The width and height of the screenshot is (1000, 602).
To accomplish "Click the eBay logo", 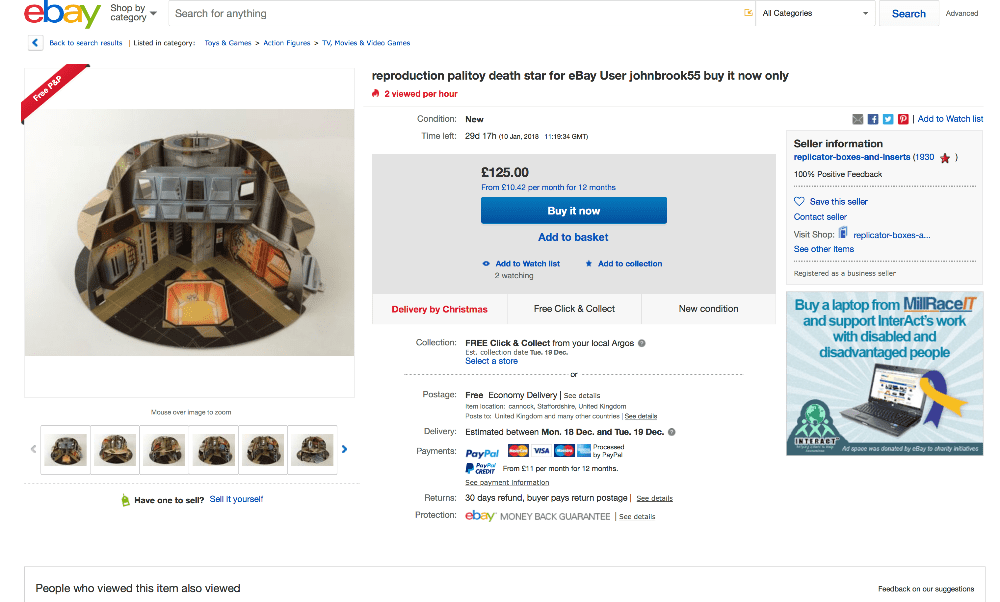I will (62, 14).
